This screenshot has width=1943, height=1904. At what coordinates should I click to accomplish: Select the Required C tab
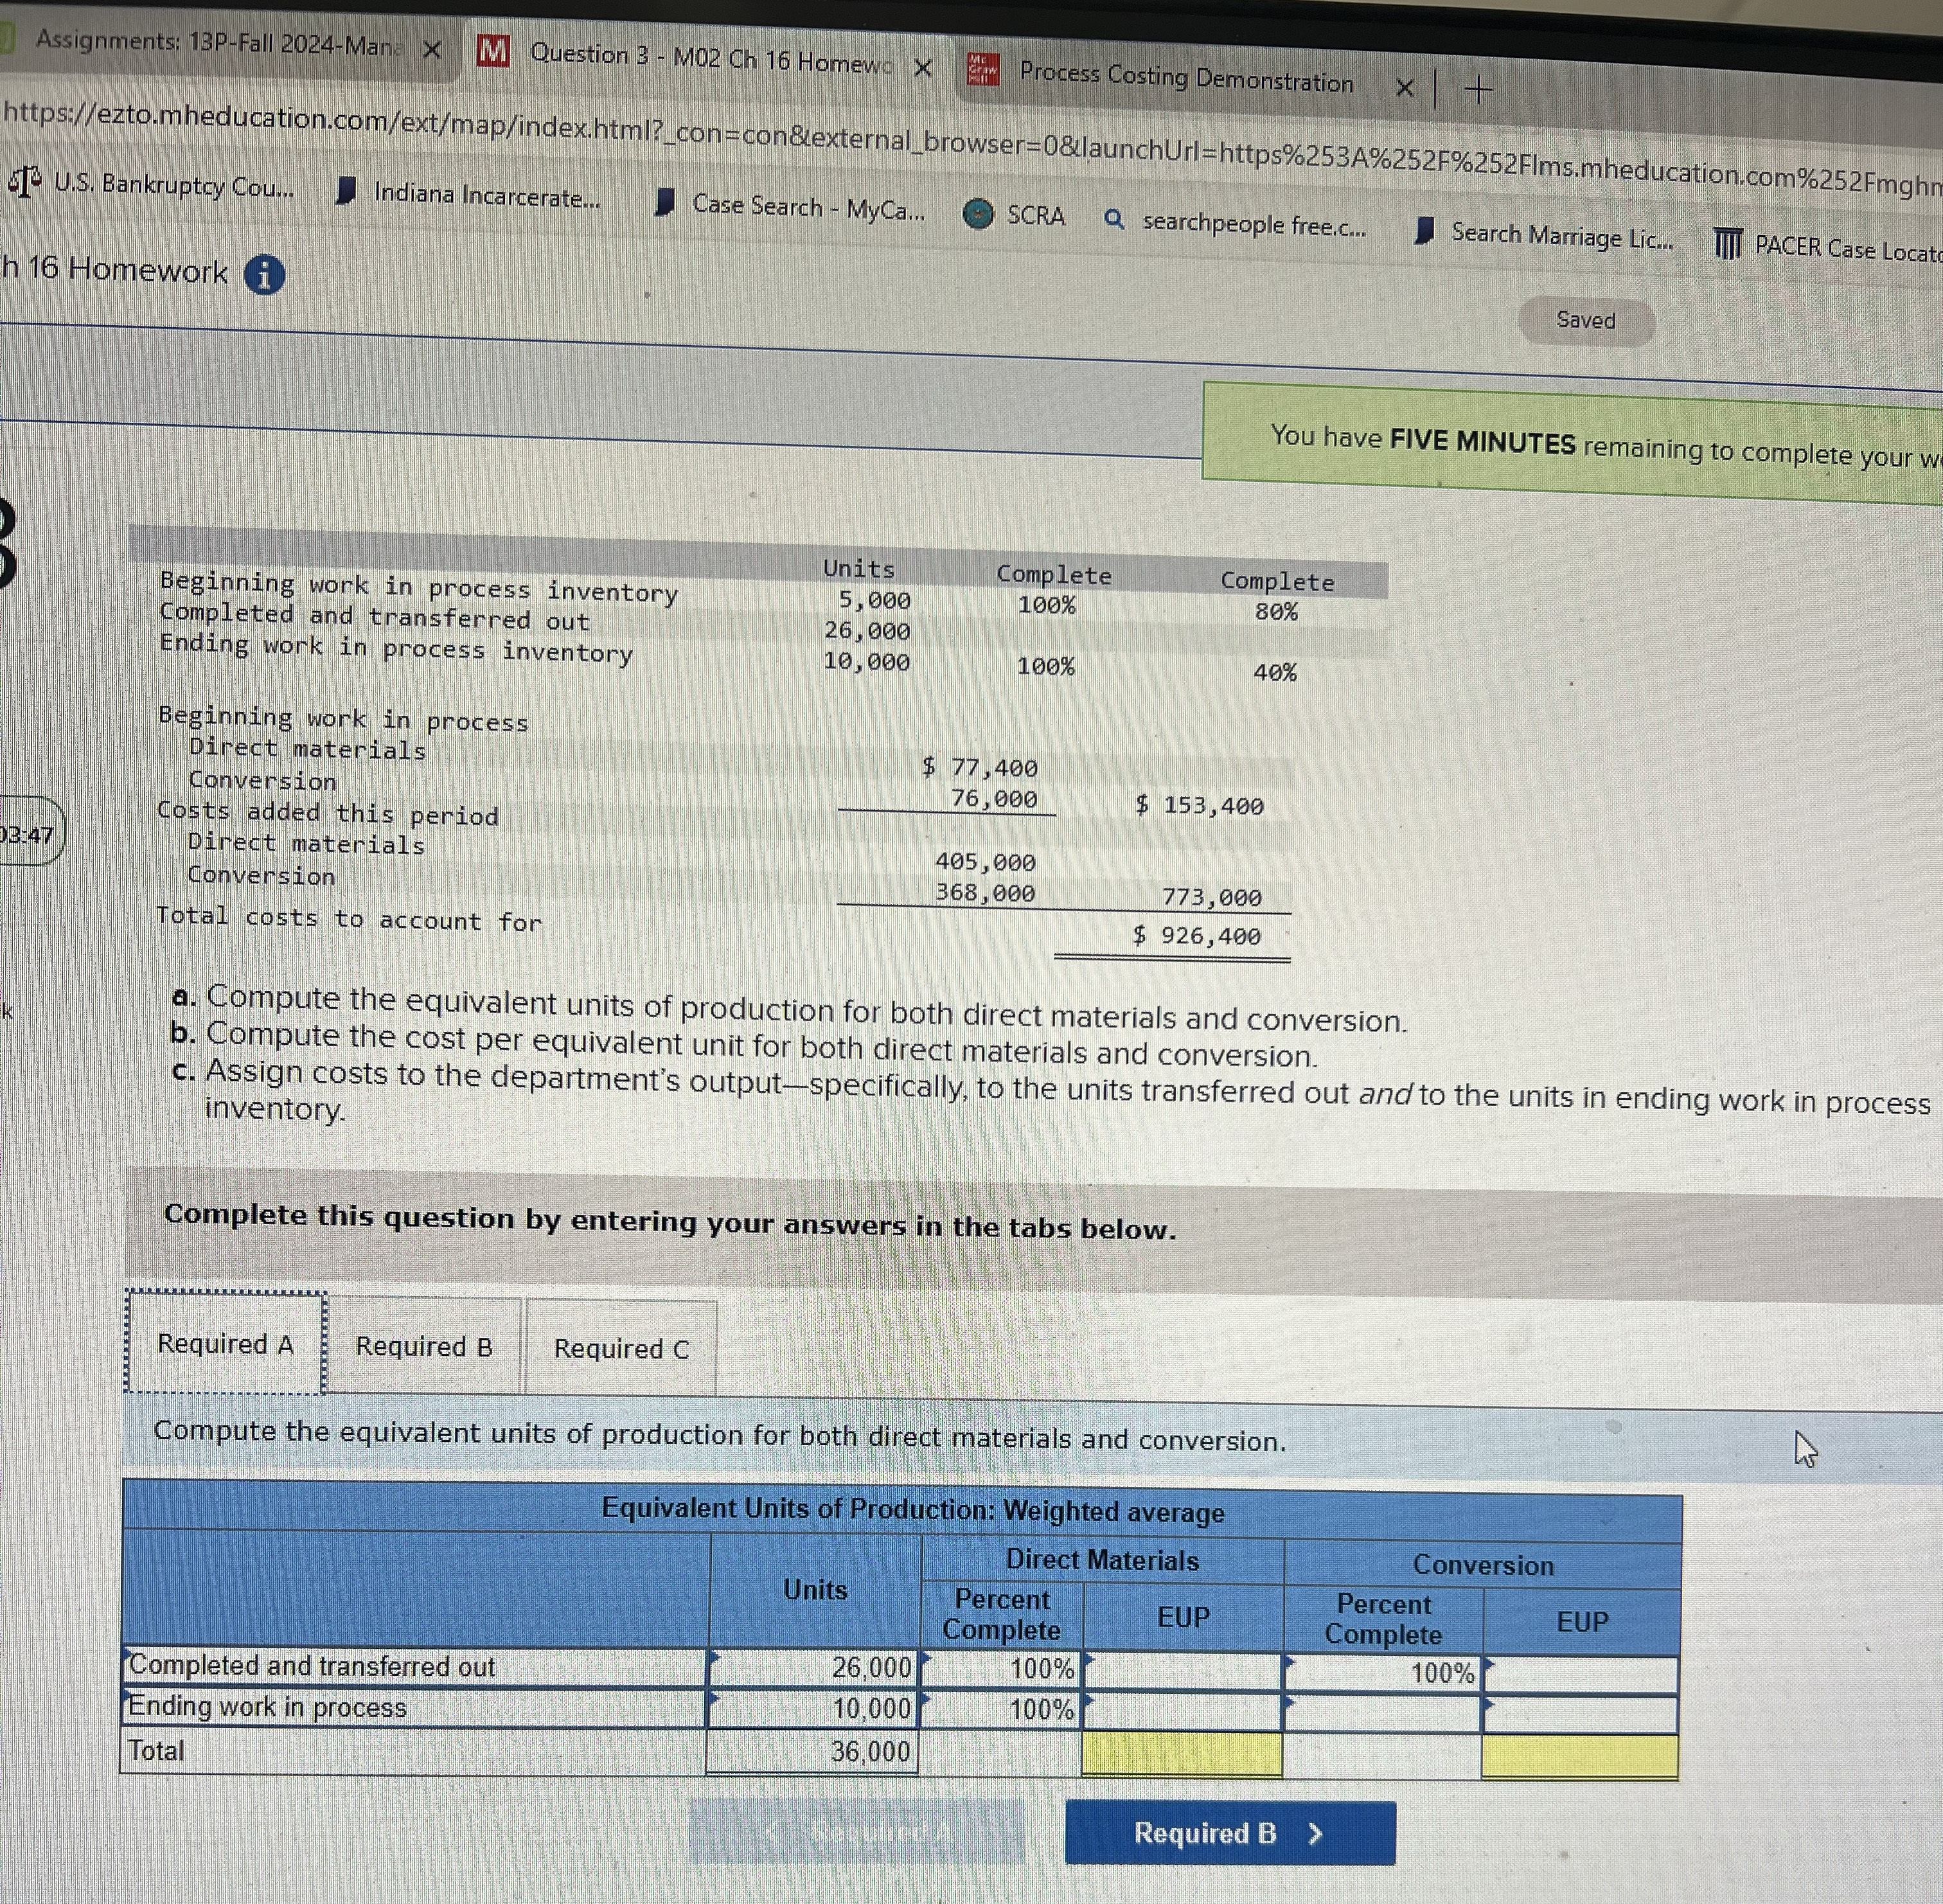tap(621, 1348)
